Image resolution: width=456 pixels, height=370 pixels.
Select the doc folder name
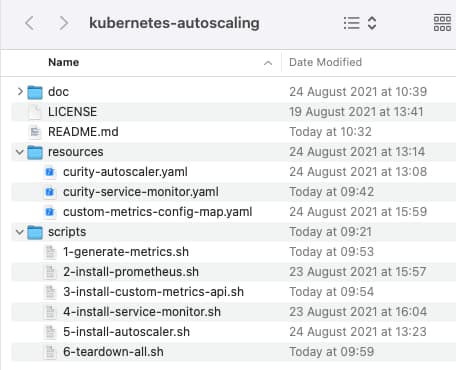tap(58, 92)
